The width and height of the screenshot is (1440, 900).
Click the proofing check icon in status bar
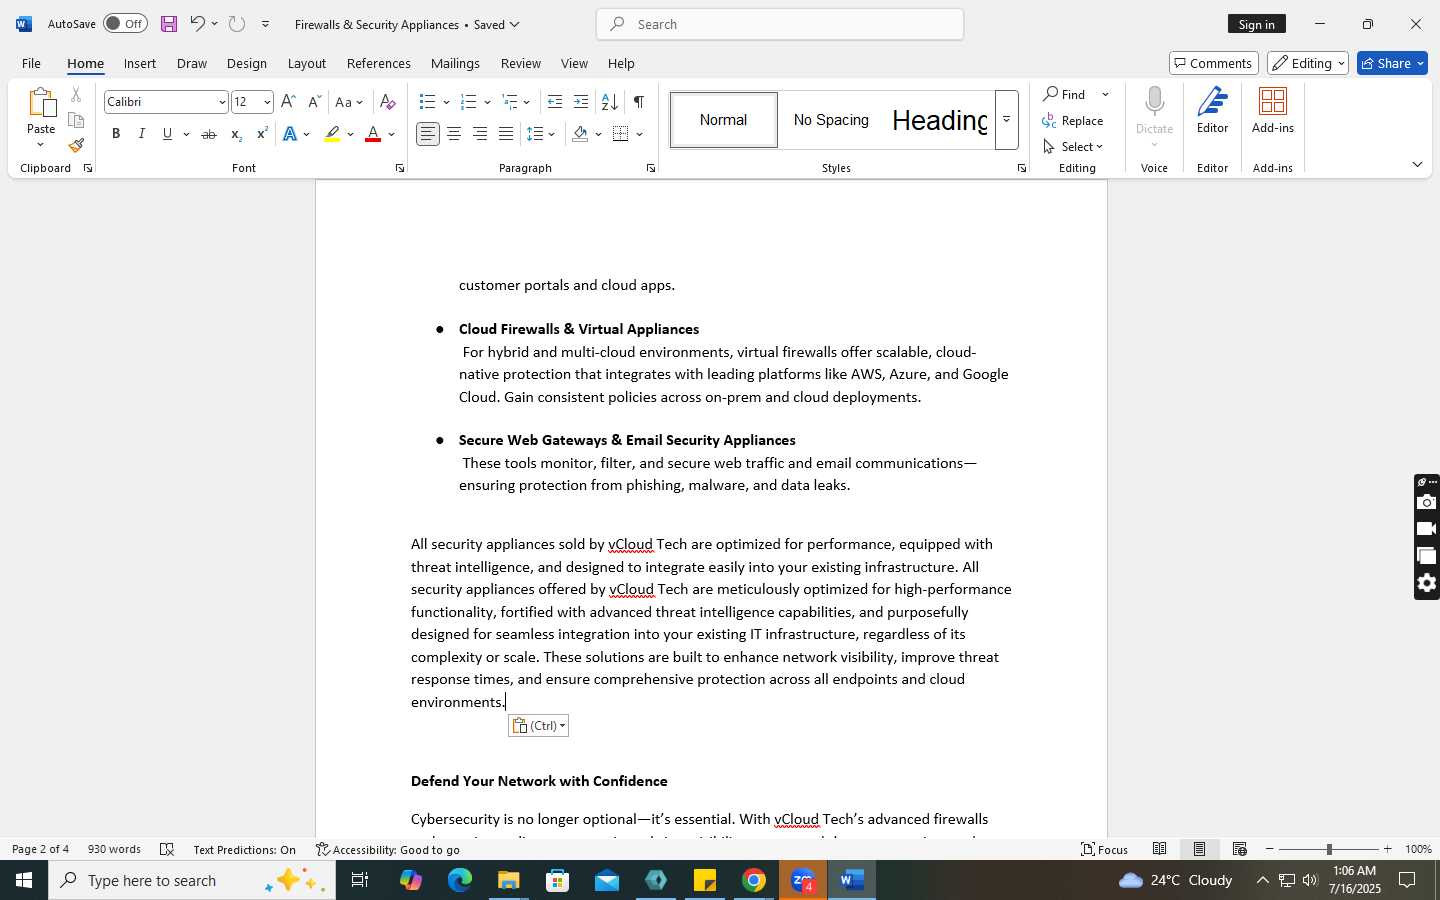167,849
